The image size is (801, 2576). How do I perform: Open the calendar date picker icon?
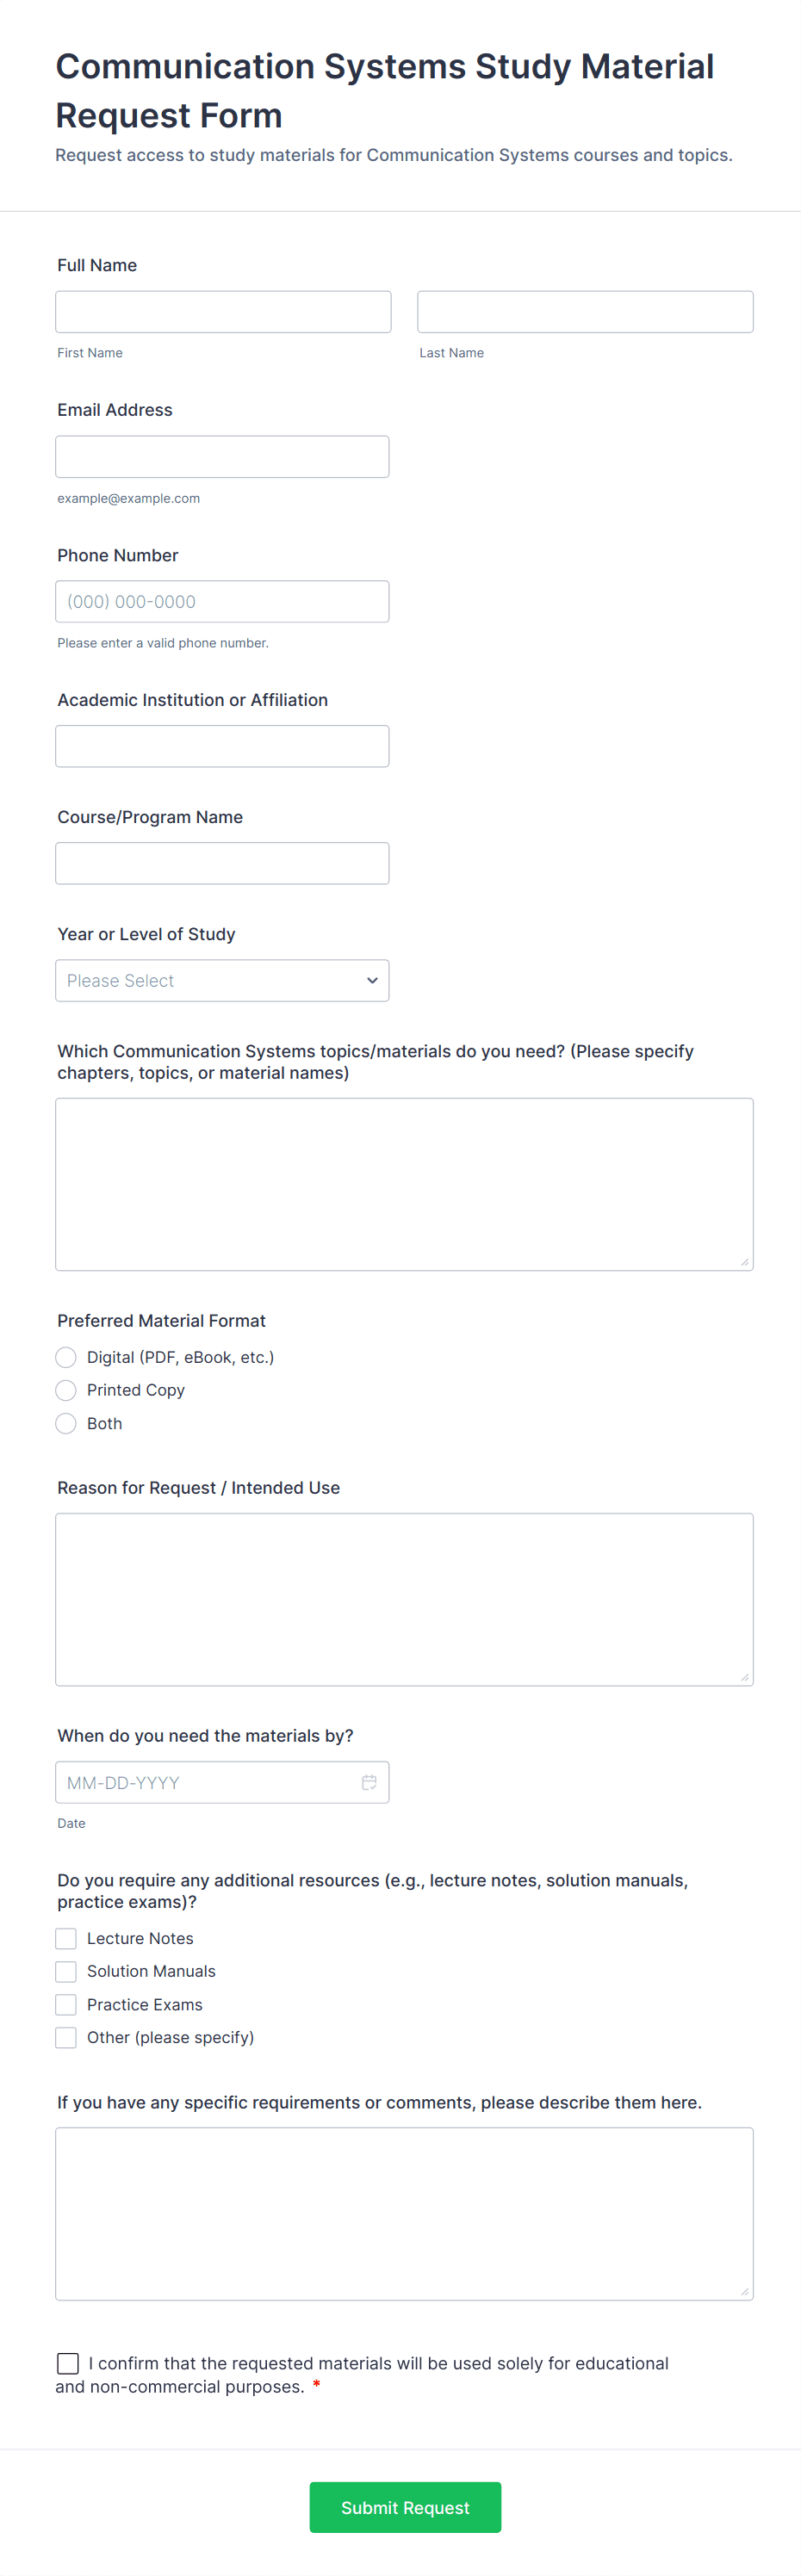click(369, 1782)
